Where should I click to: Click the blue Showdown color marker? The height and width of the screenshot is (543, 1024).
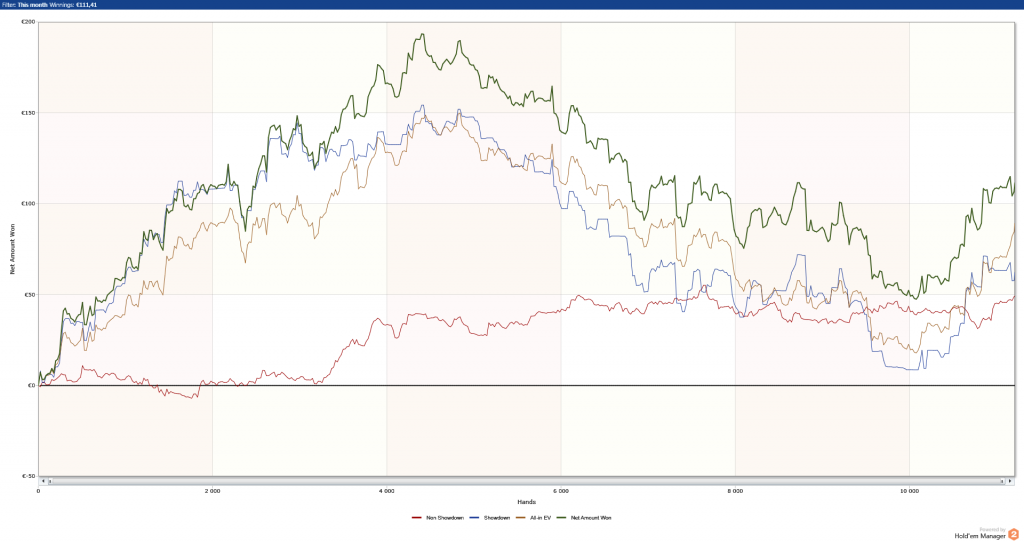click(475, 518)
